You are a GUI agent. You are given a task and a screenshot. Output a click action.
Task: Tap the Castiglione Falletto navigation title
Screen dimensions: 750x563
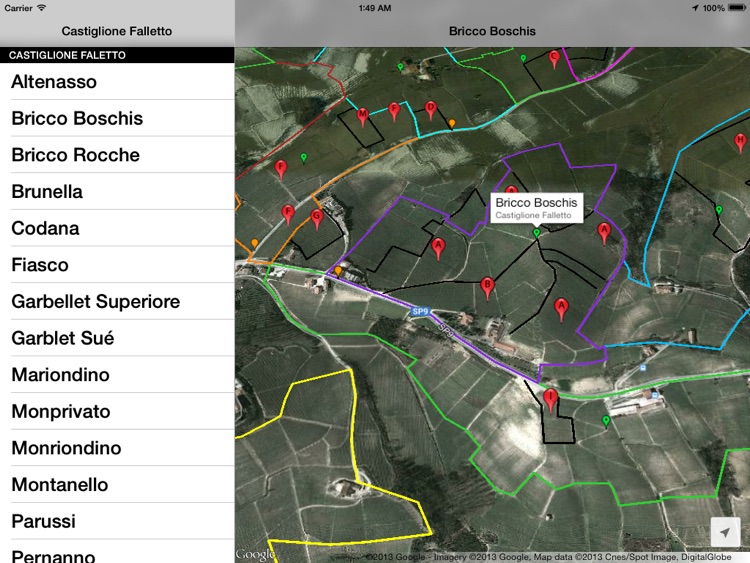point(117,31)
